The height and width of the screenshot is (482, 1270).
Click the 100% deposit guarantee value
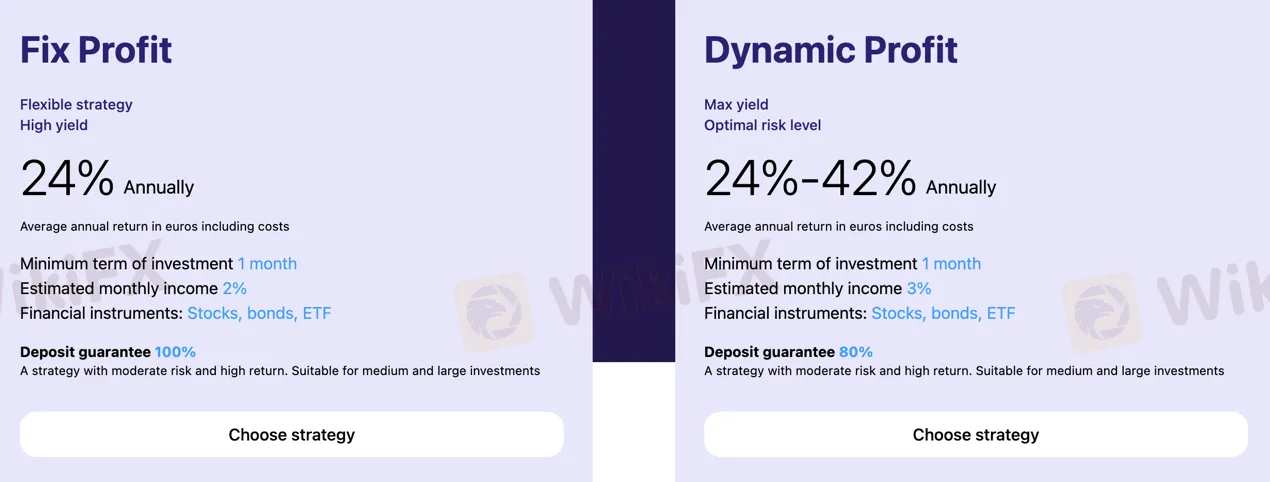click(175, 352)
